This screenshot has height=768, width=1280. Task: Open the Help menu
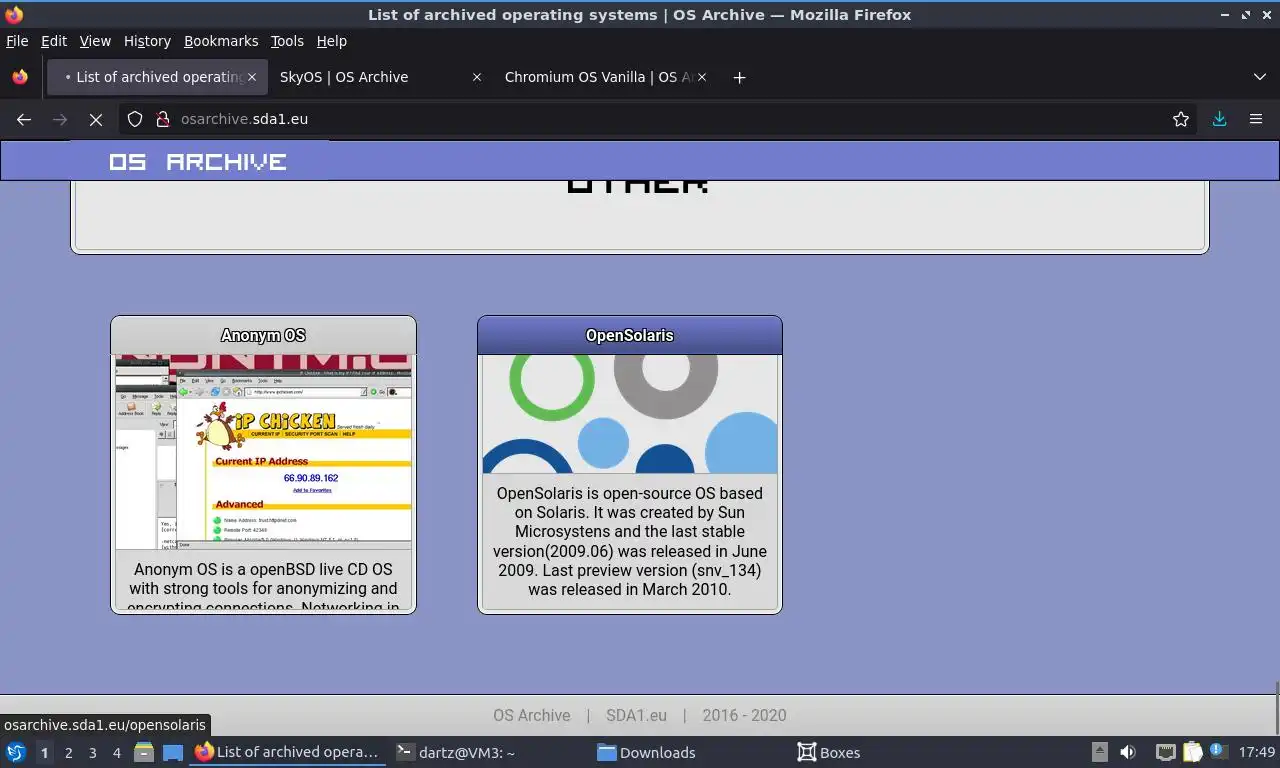click(x=332, y=41)
